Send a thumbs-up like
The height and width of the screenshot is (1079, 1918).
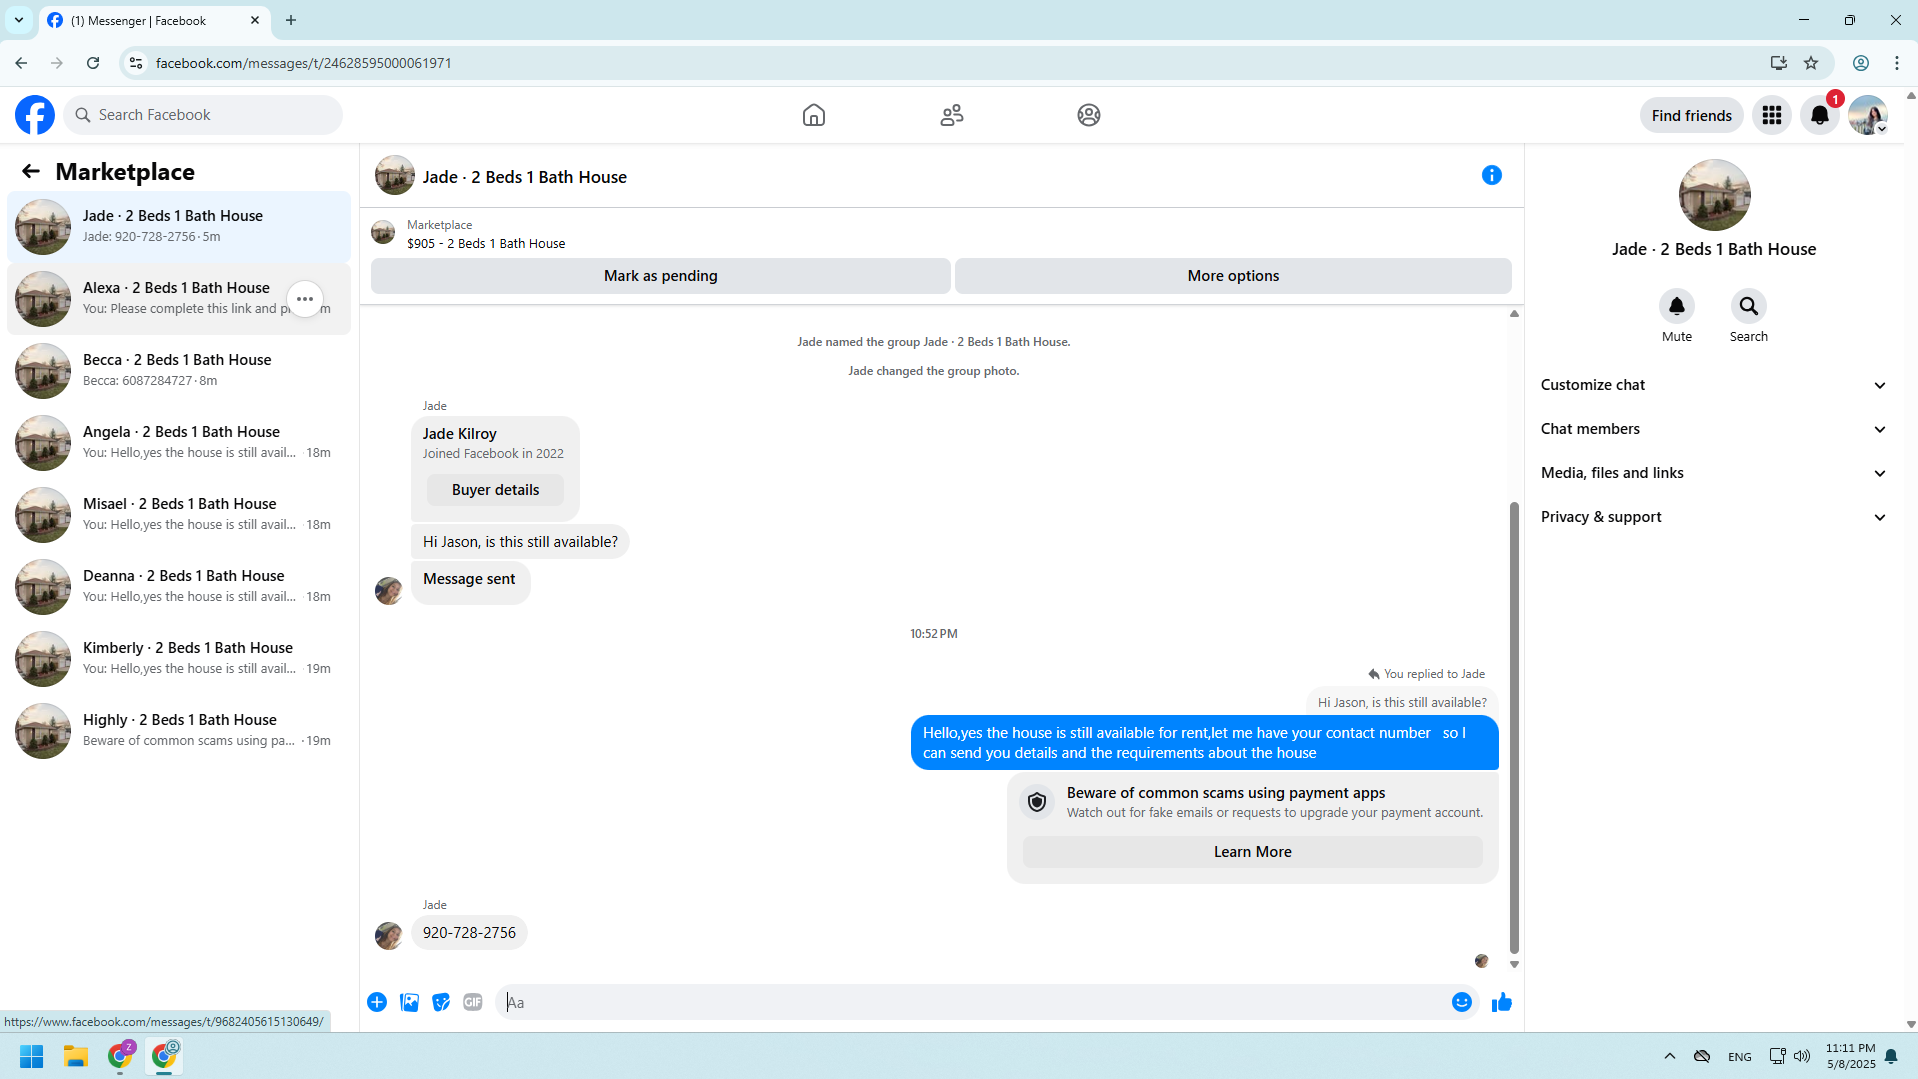click(x=1502, y=1002)
